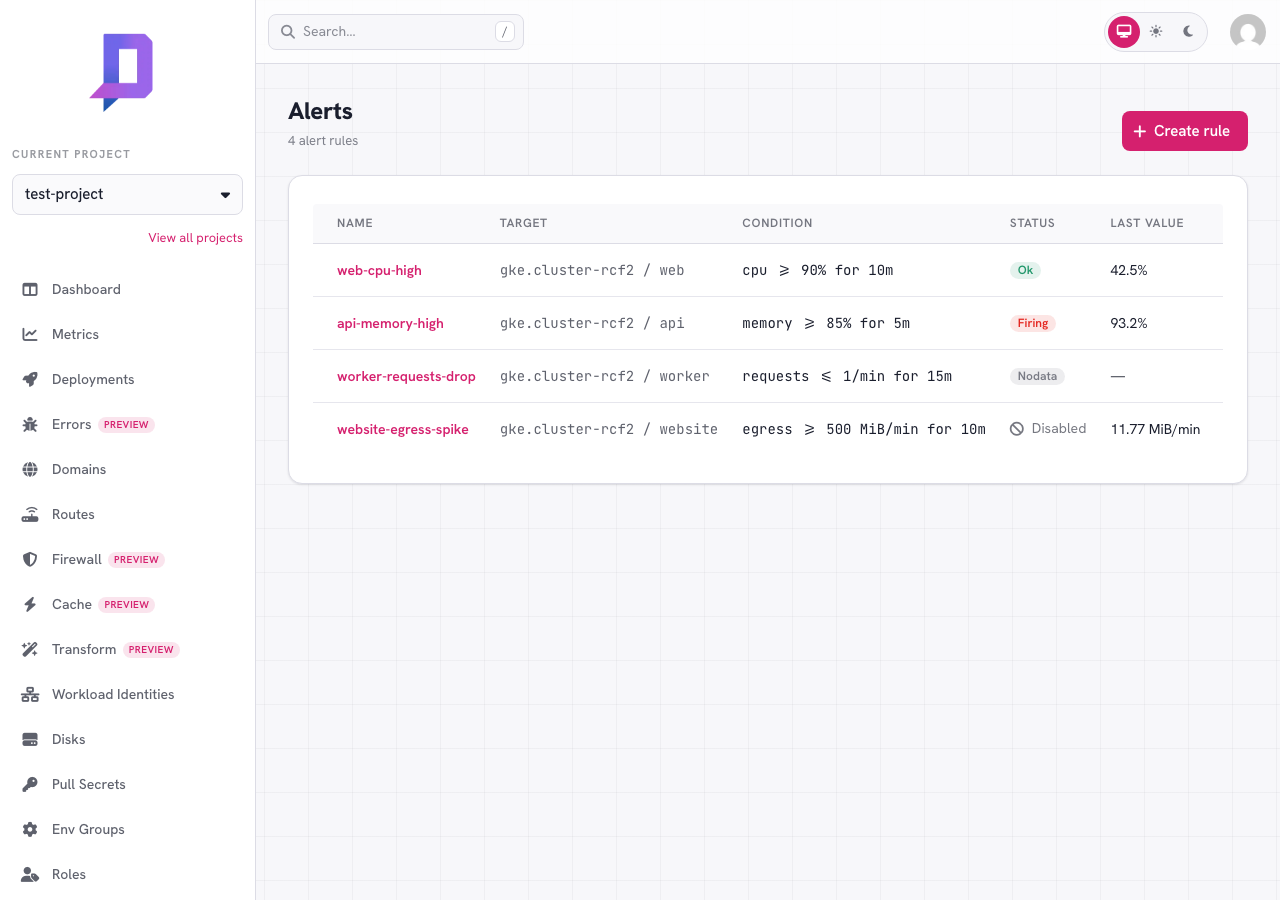The image size is (1280, 900).
Task: Click condition memory ≥ 85% for 5m
Action: tap(826, 323)
